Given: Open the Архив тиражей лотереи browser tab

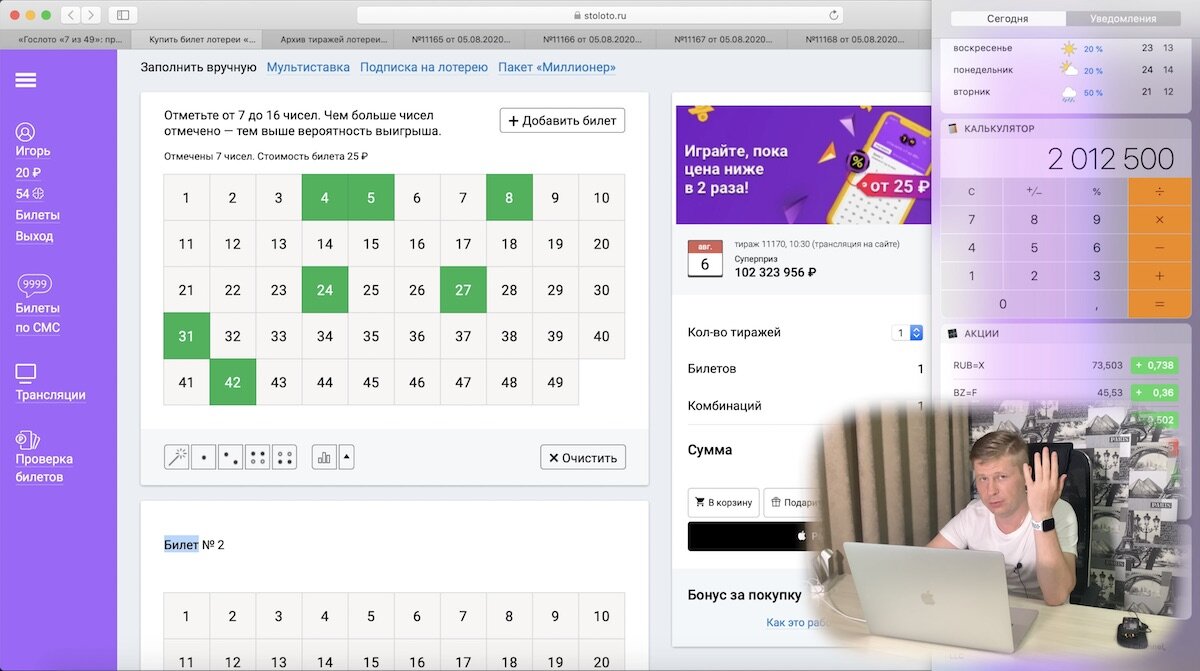Looking at the screenshot, I should pos(330,39).
